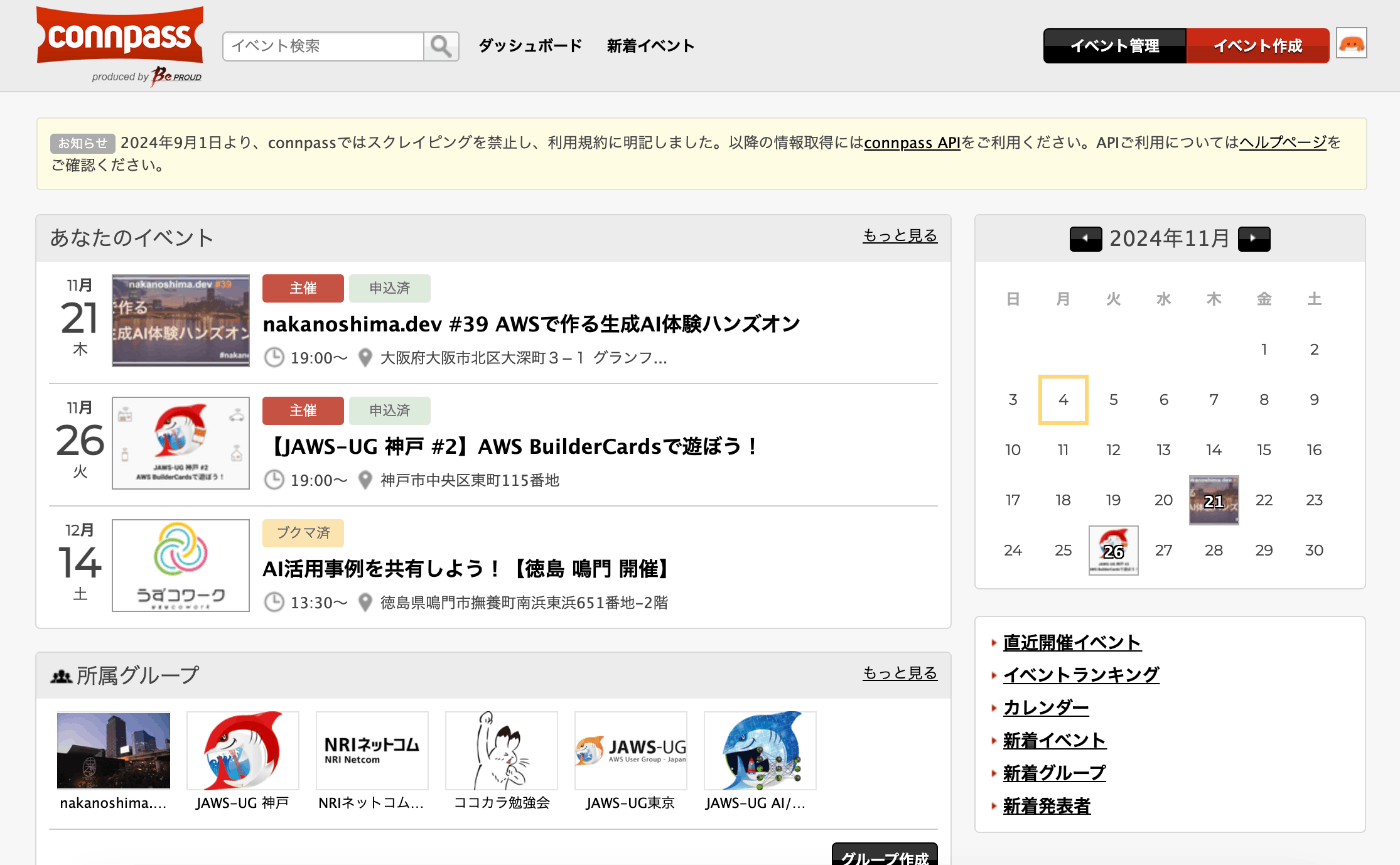Select calendar date 30
This screenshot has width=1400, height=865.
[x=1314, y=550]
